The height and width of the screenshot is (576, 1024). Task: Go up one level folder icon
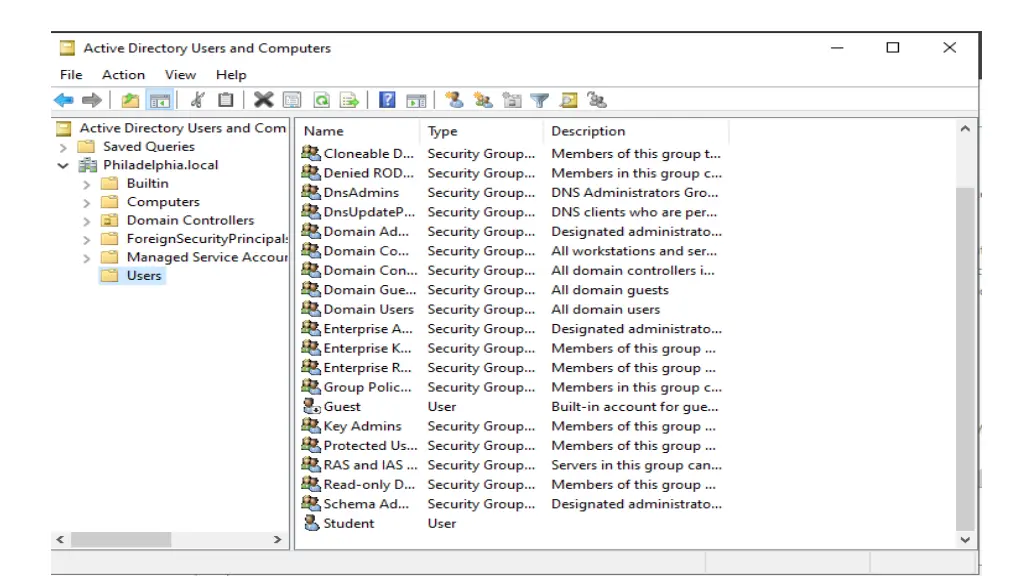click(x=130, y=100)
